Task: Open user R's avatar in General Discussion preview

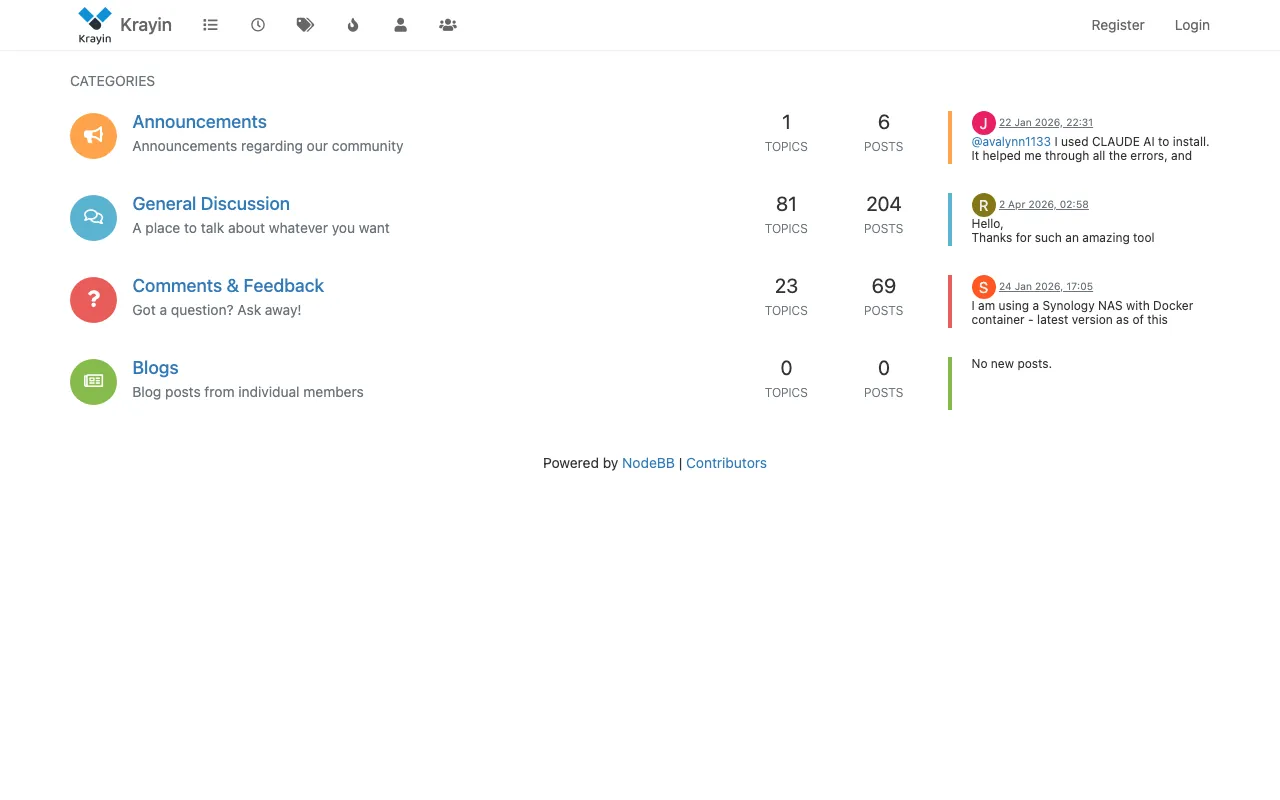Action: point(984,205)
